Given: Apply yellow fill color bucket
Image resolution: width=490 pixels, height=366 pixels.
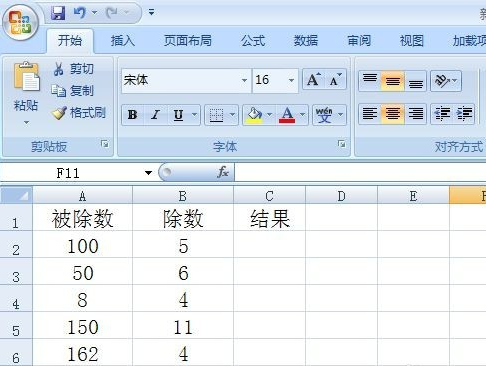Looking at the screenshot, I should [x=254, y=115].
